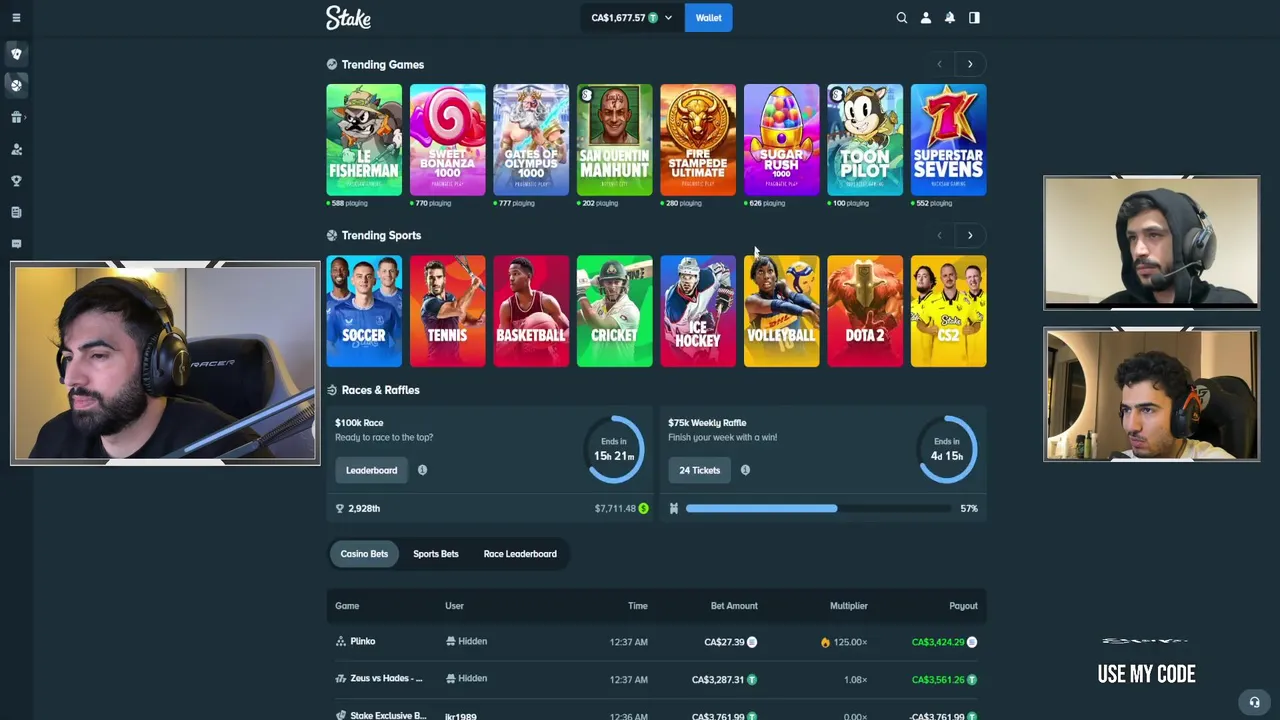
Task: Click the $100k Race countdown ring 15h 21m
Action: (x=614, y=449)
